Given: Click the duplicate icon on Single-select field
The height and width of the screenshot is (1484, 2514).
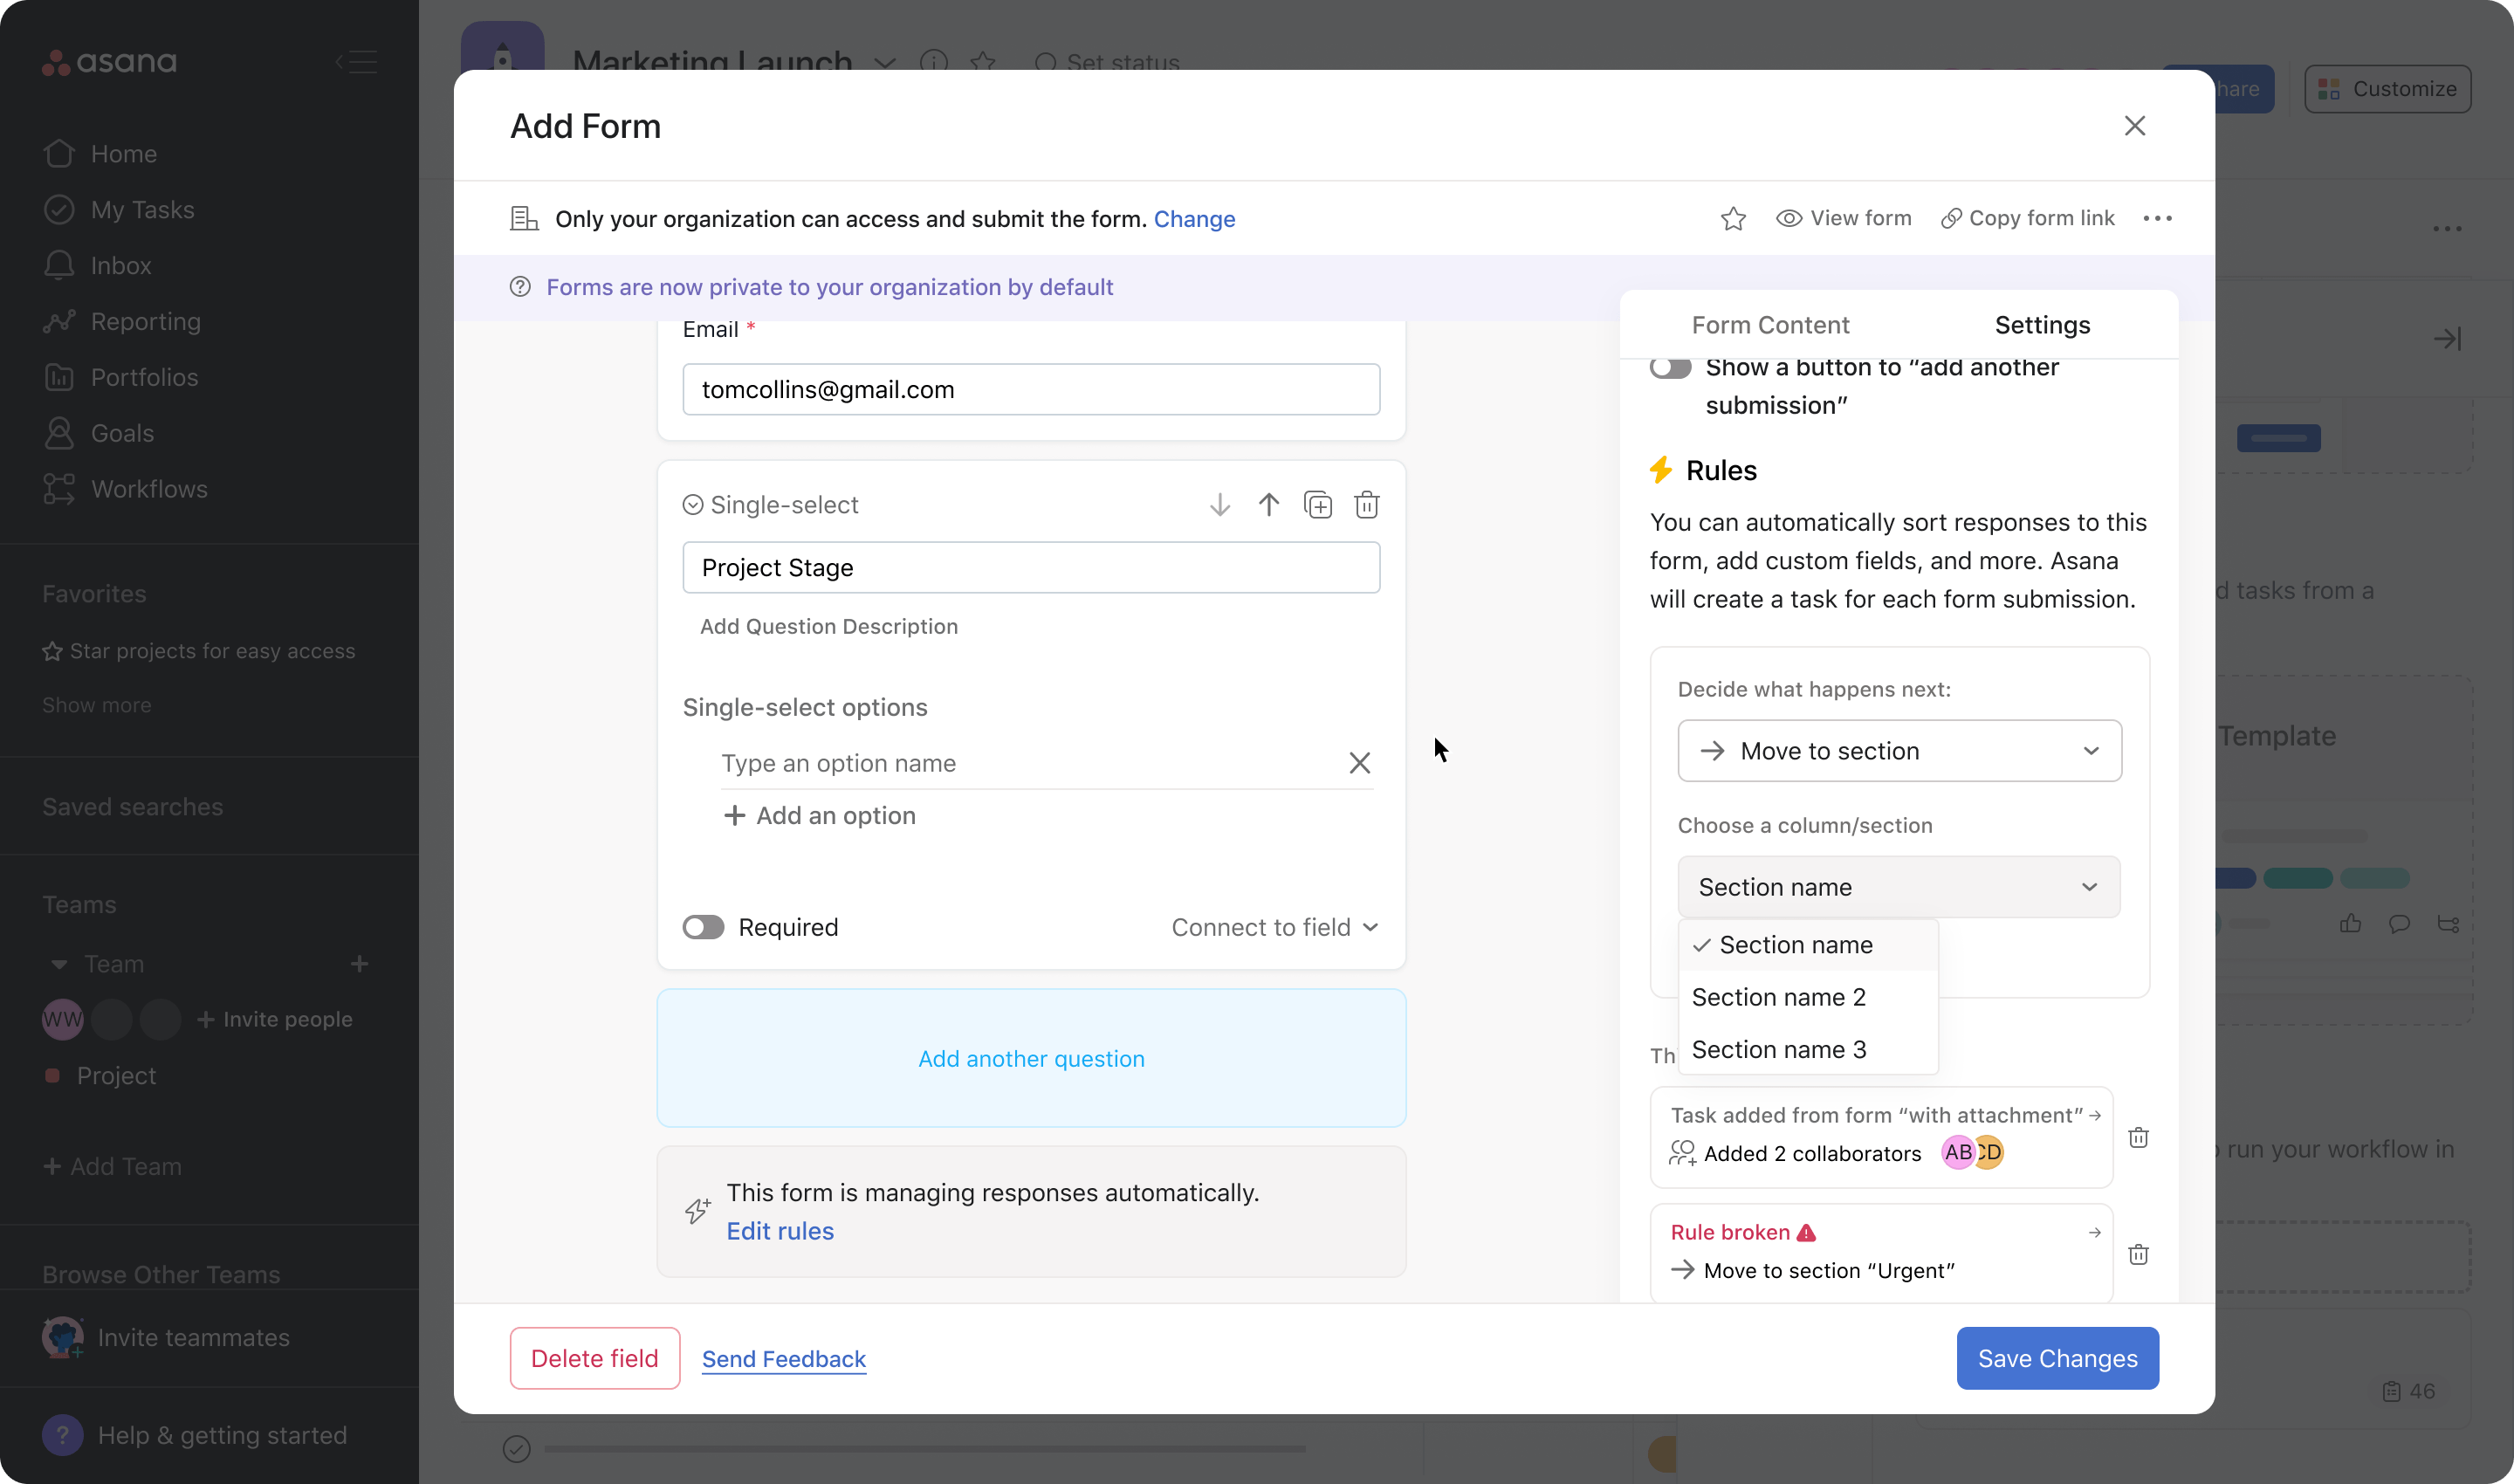Looking at the screenshot, I should [1318, 505].
